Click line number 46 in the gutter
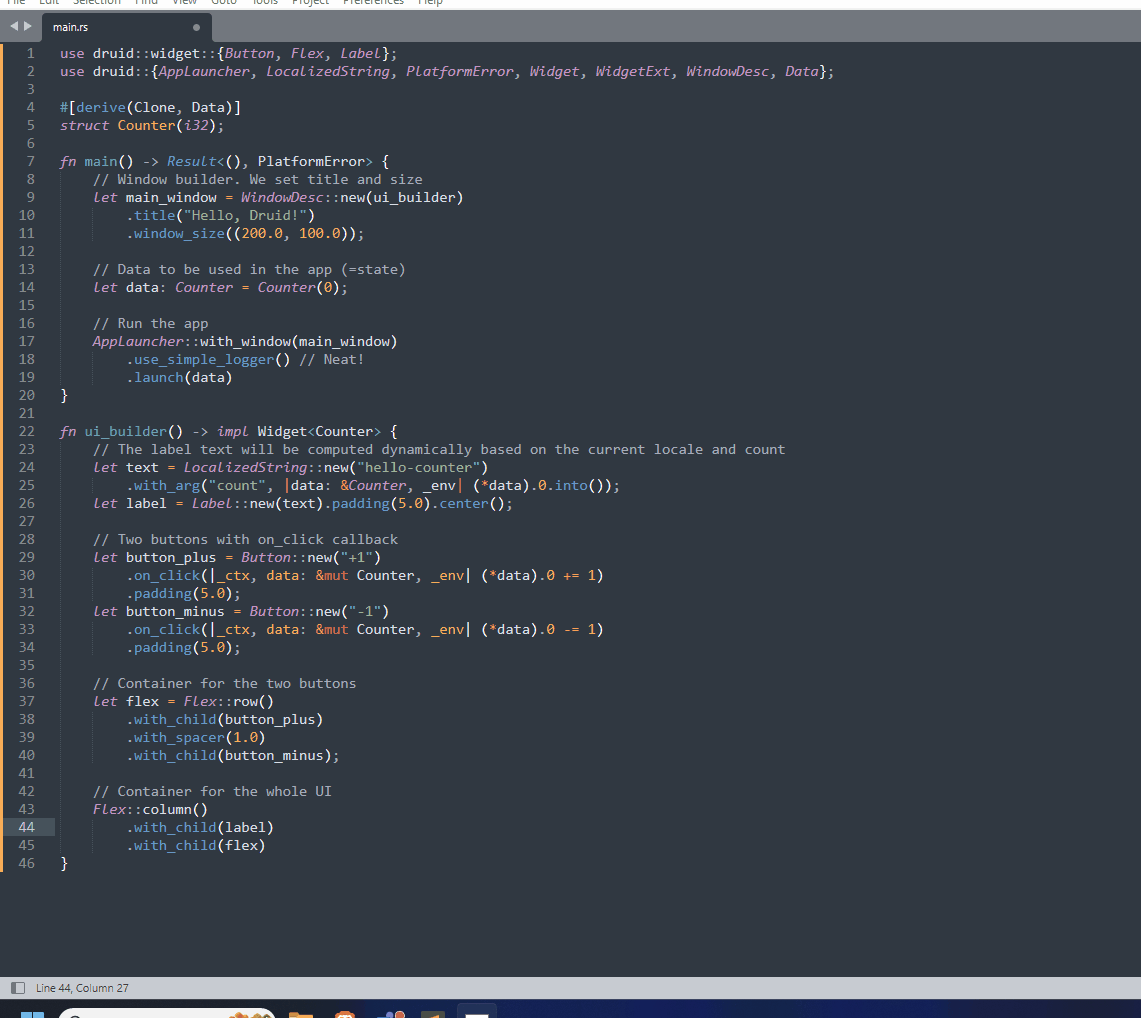 coord(26,863)
